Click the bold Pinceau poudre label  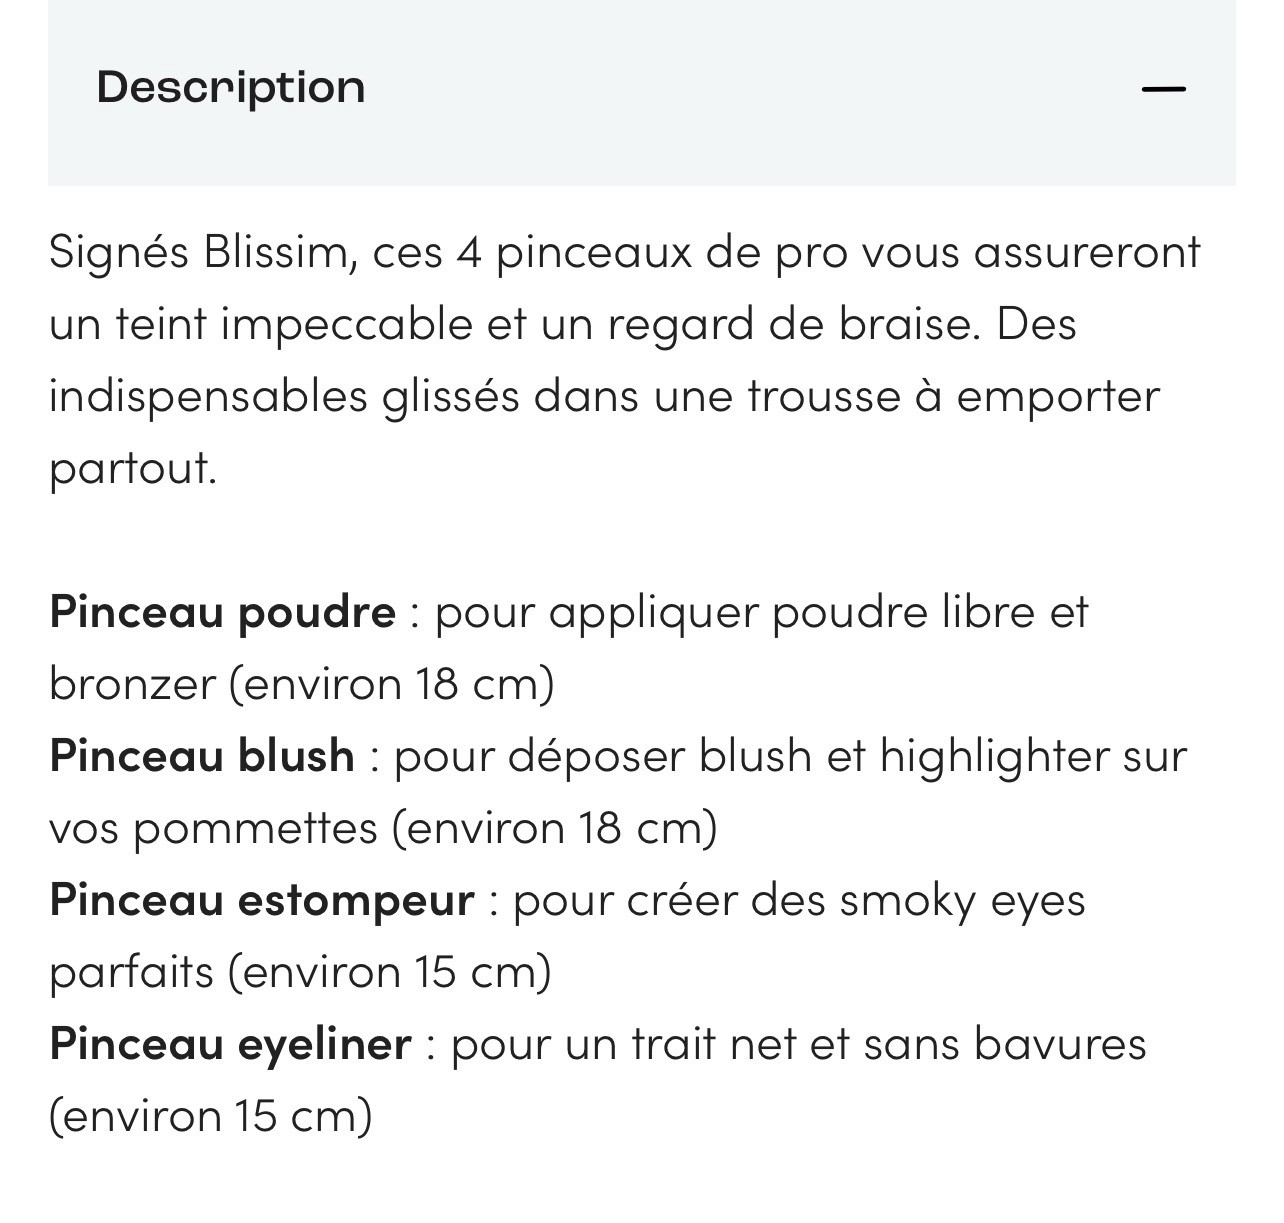pyautogui.click(x=222, y=611)
